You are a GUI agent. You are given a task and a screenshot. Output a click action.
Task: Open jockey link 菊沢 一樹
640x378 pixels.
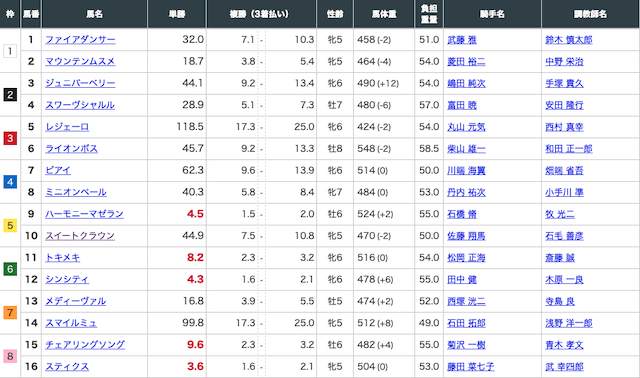coord(467,345)
